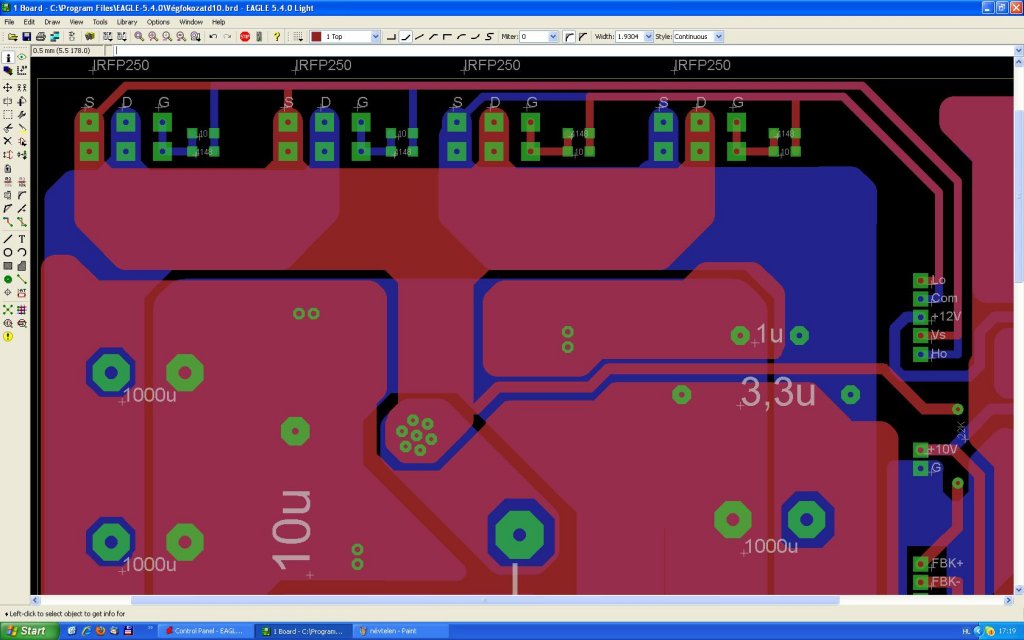This screenshot has width=1024, height=640.
Task: Select the Polygon tool
Action: [22, 266]
